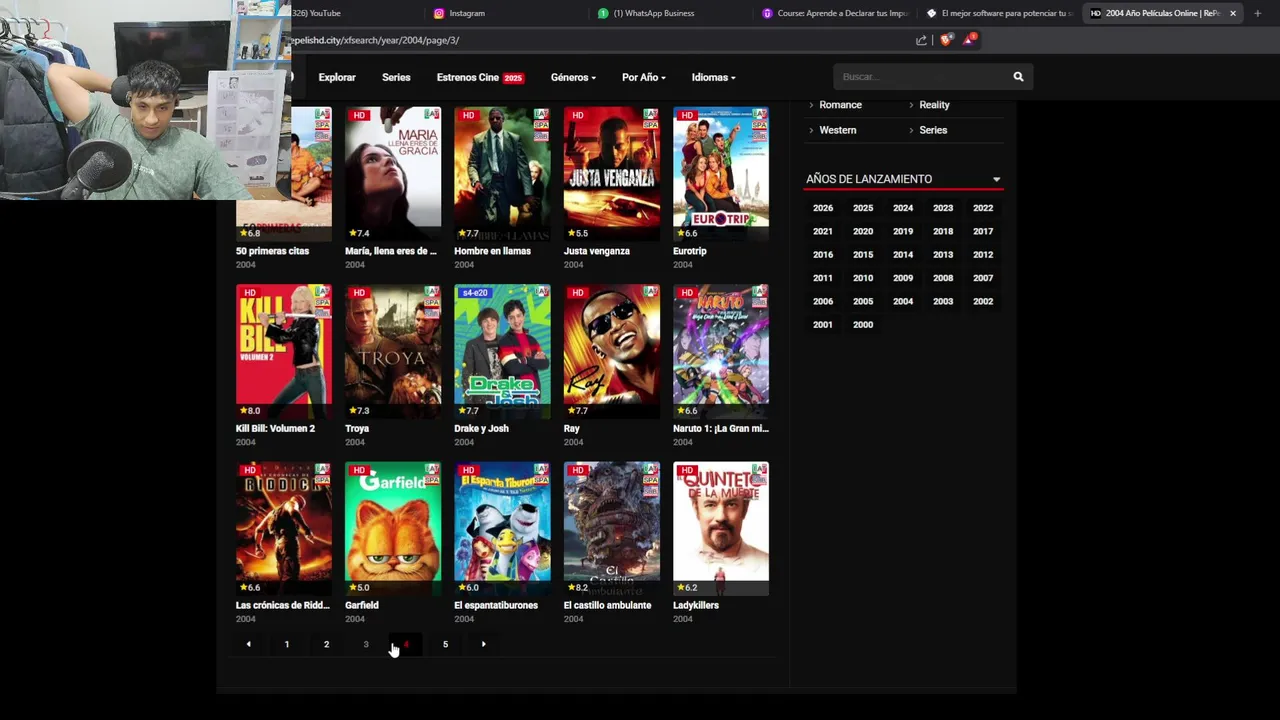This screenshot has width=1280, height=720.
Task: Select year 2024
Action: point(903,208)
